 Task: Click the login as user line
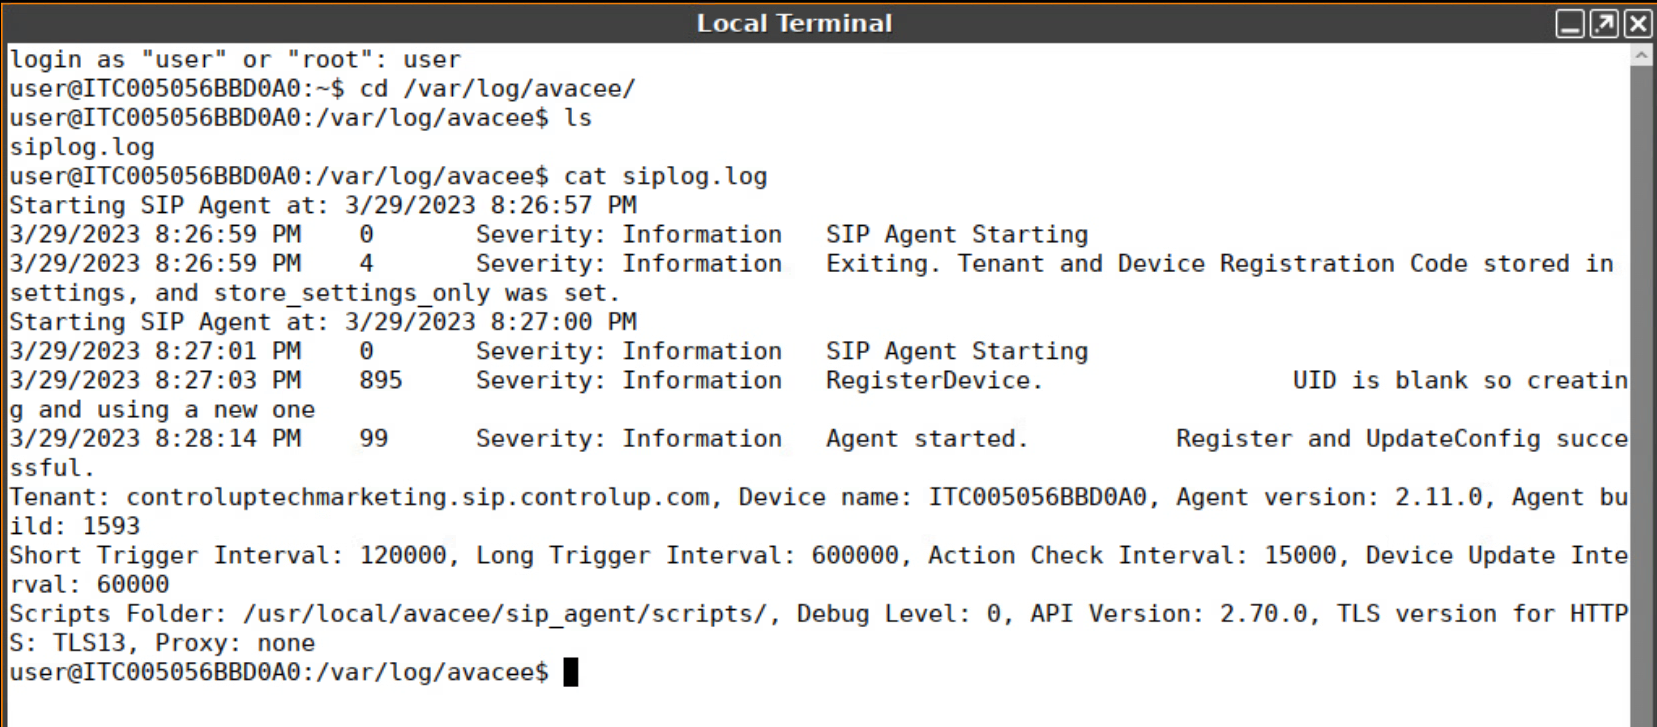click(x=235, y=58)
